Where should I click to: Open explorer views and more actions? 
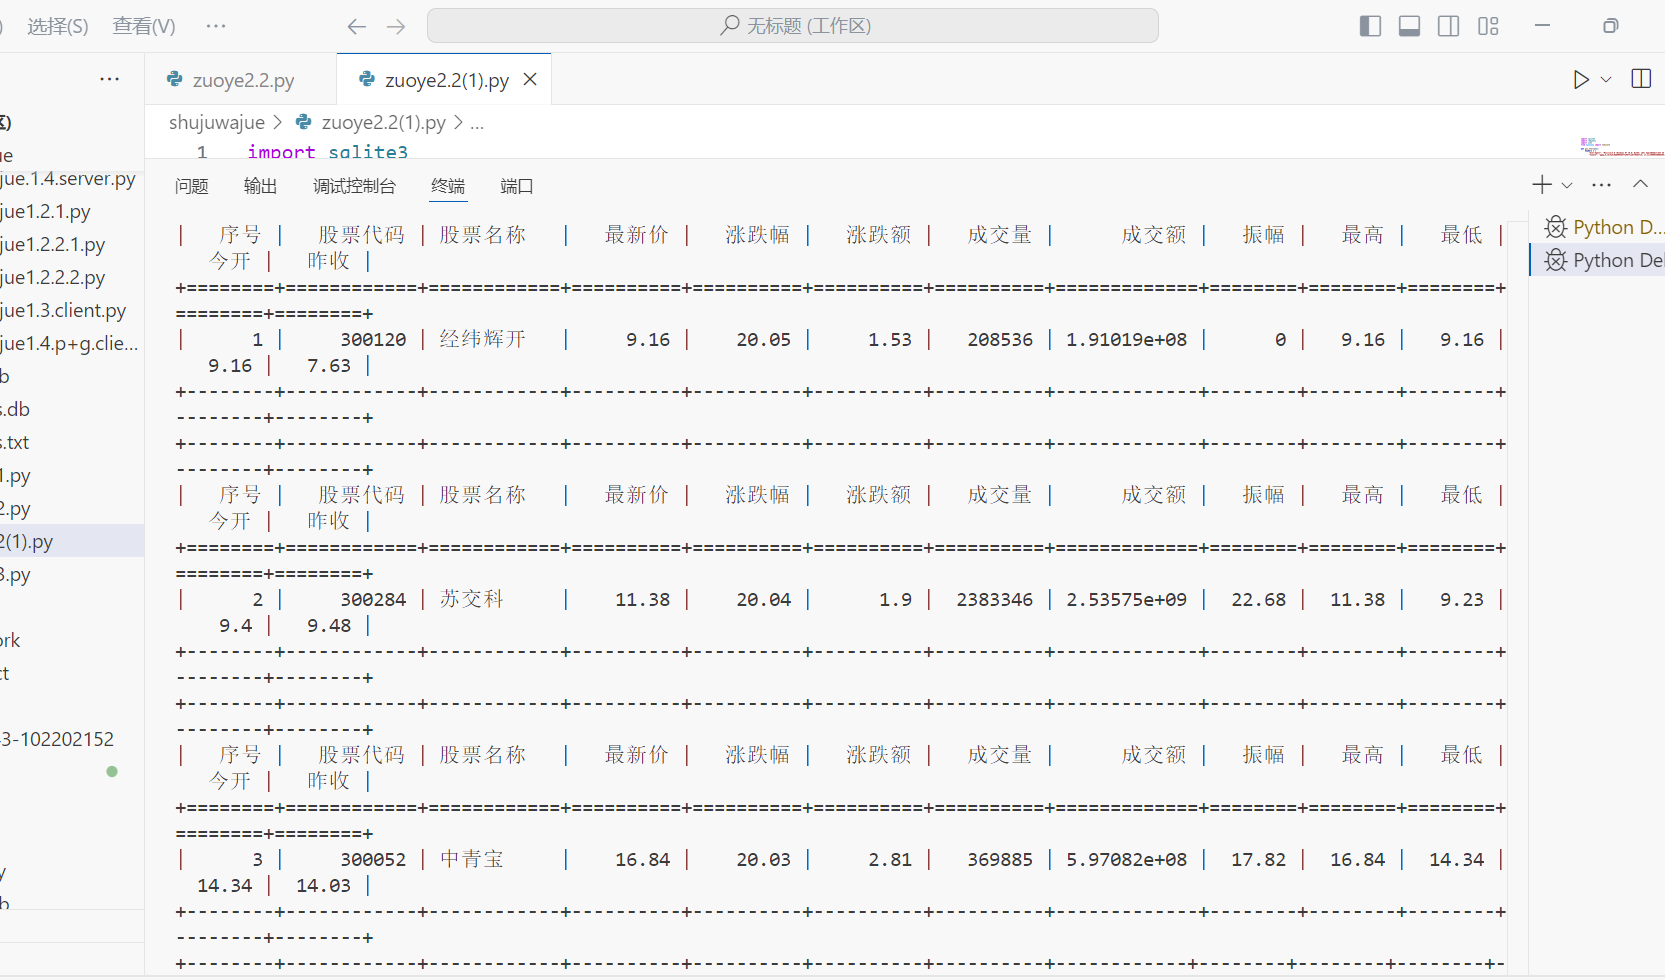click(110, 79)
